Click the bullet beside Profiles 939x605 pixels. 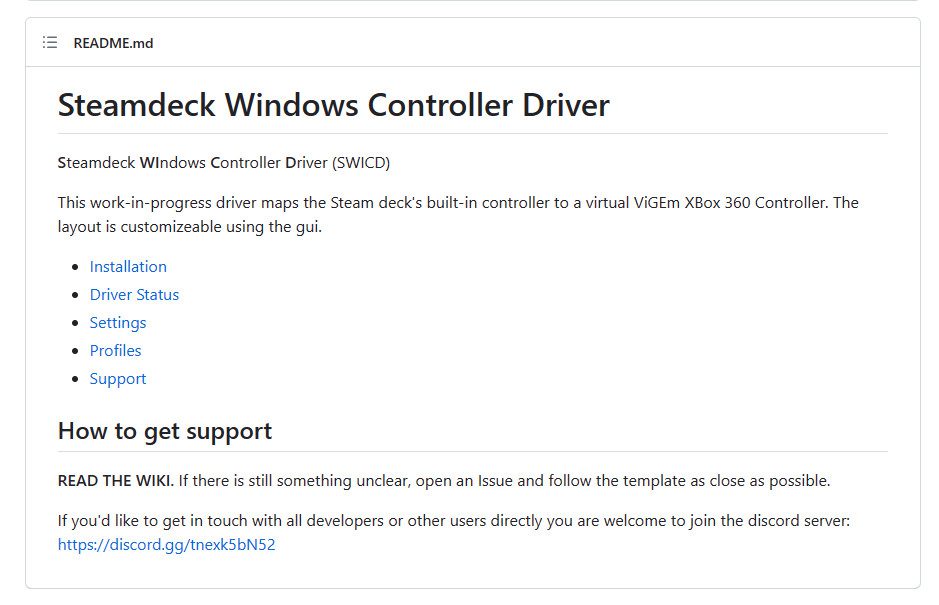click(x=74, y=351)
